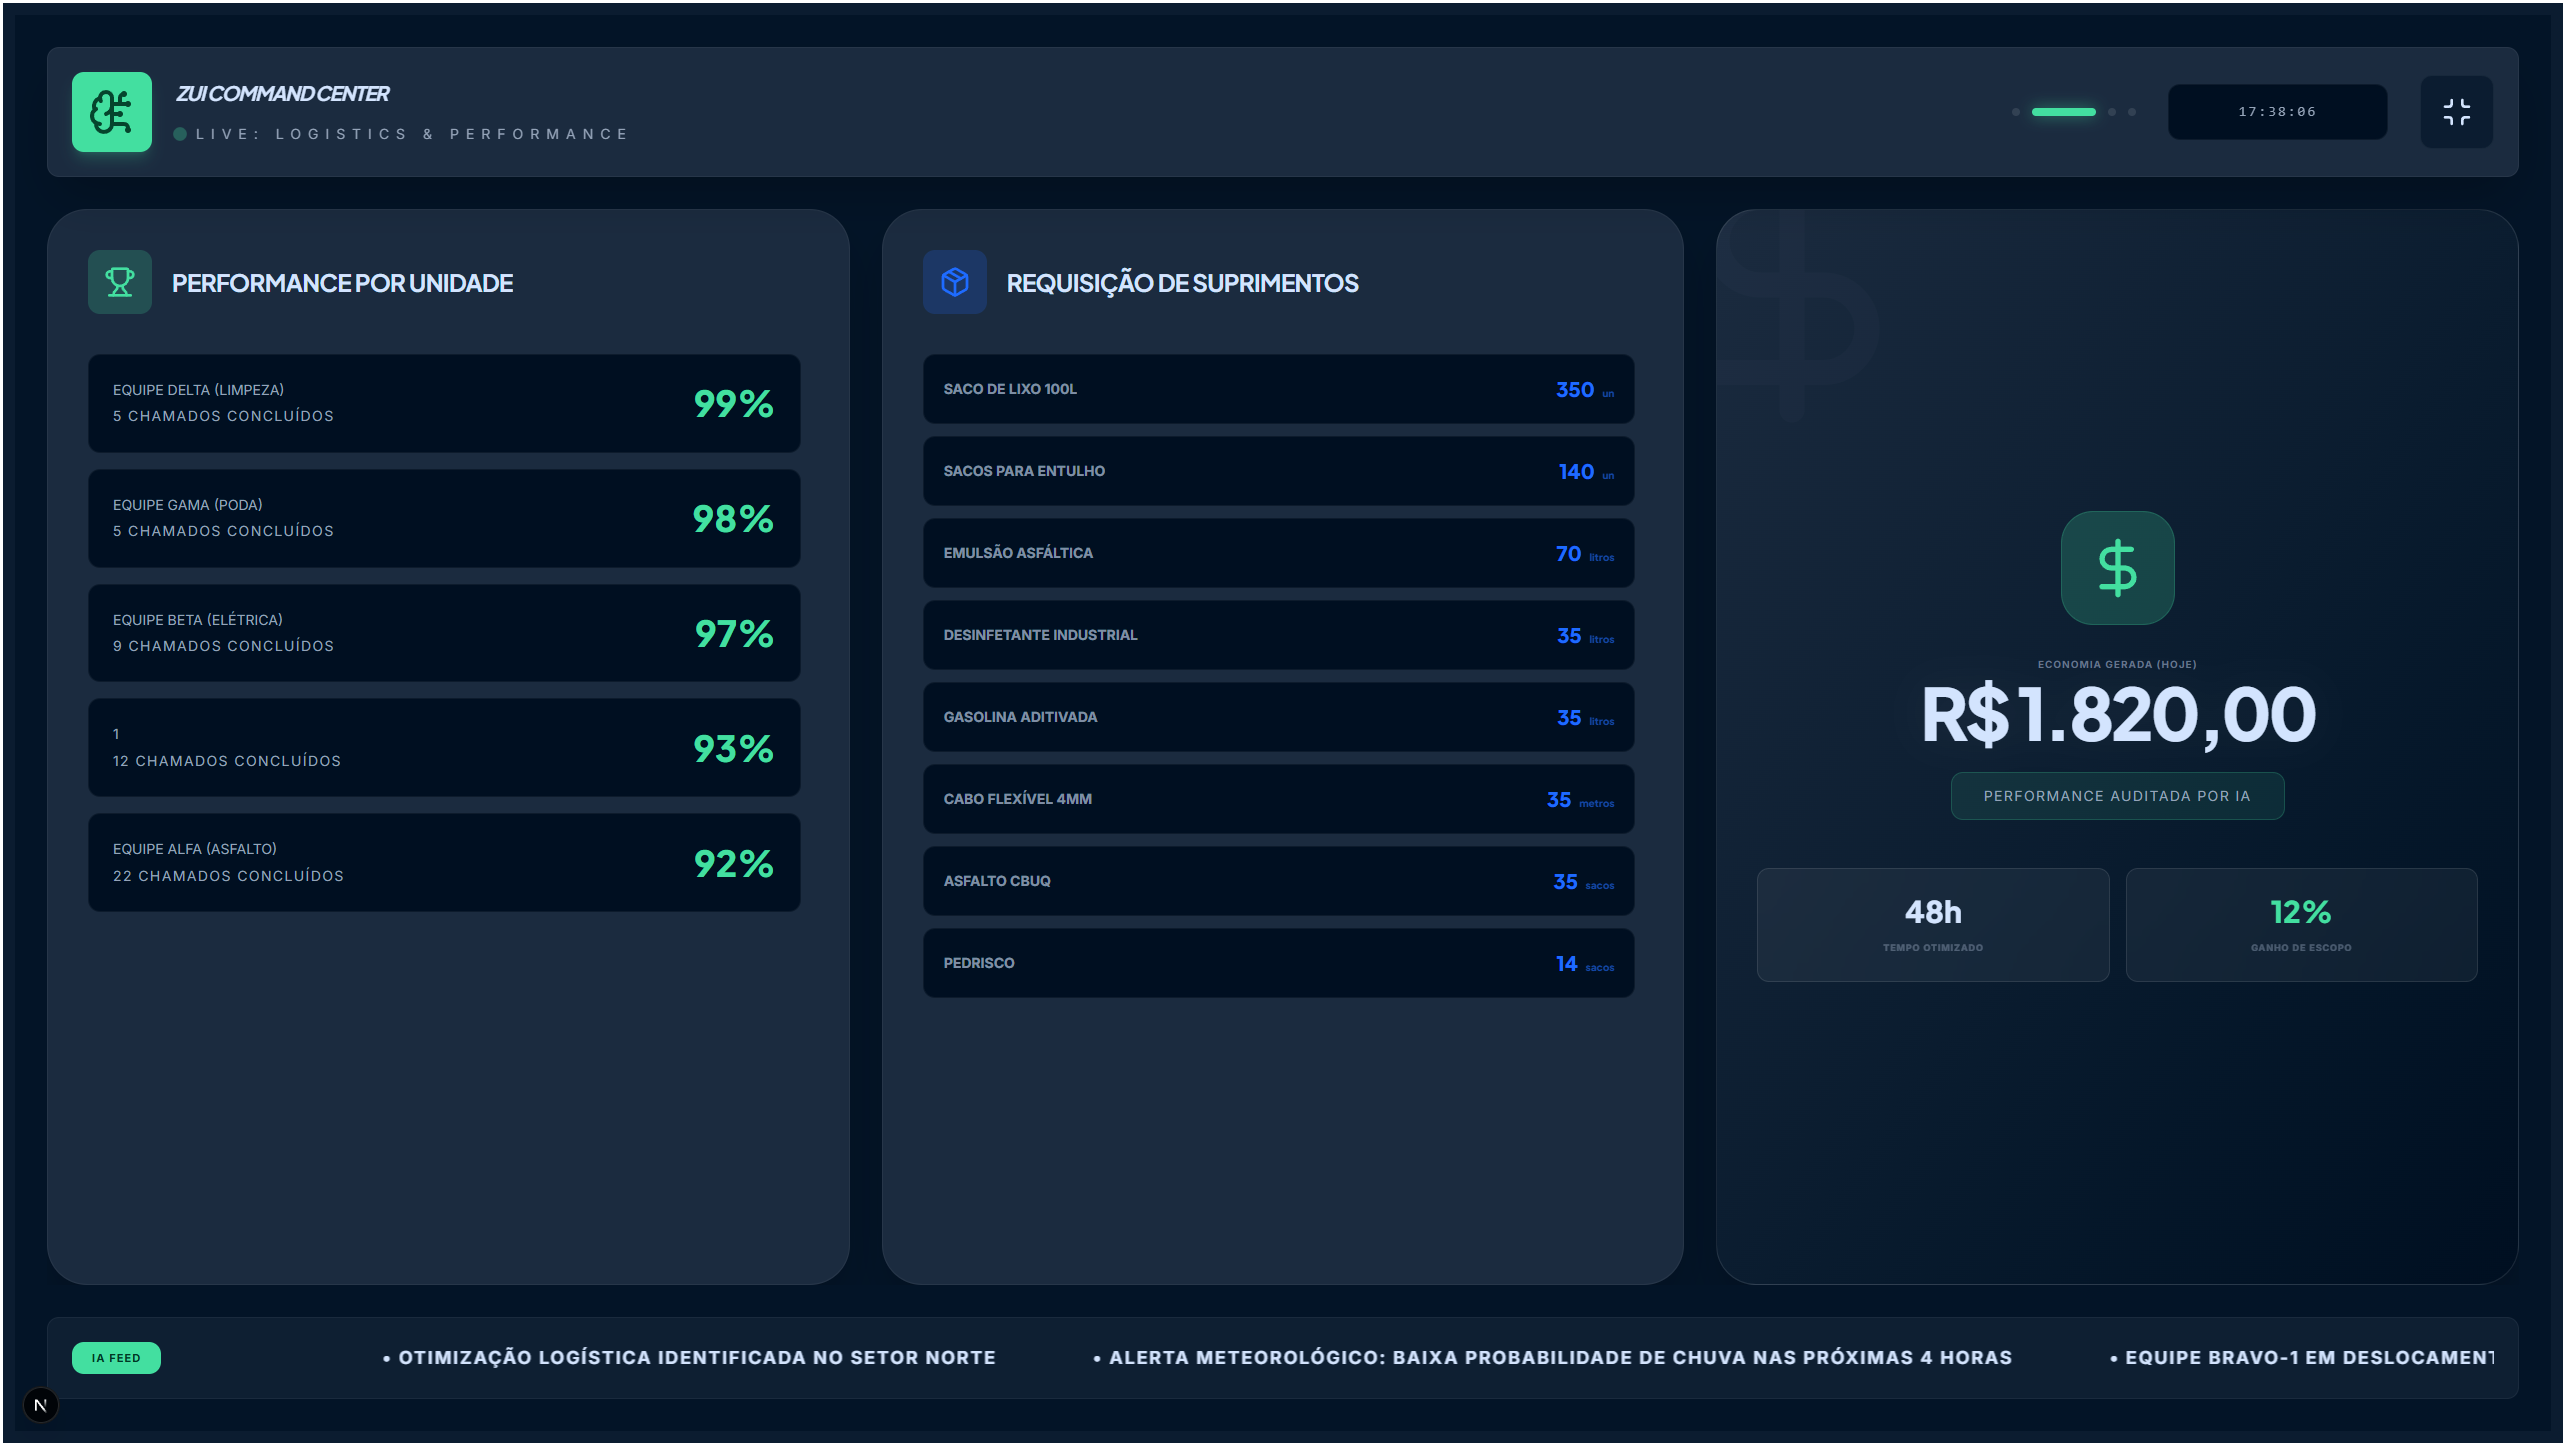Click the 12% Ganho de Escopo card
This screenshot has width=2566, height=1446.
2301,925
